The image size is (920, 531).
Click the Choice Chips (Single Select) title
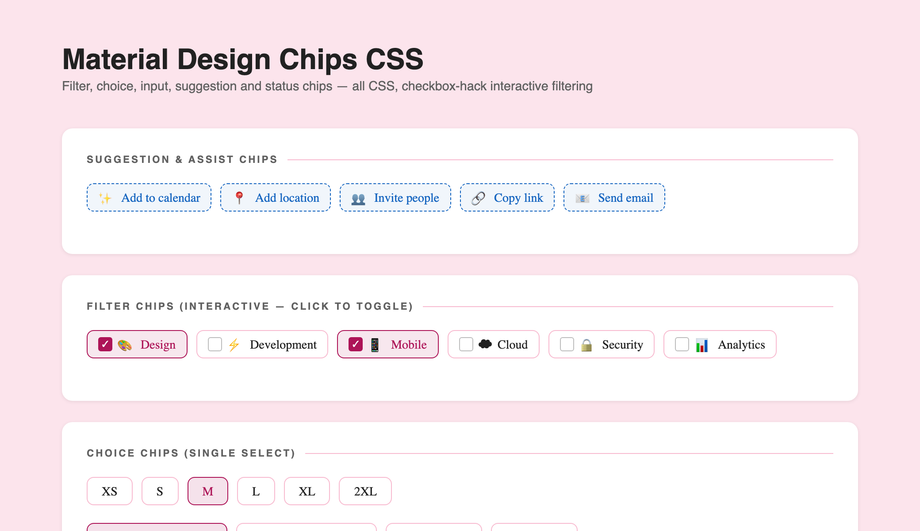(191, 453)
